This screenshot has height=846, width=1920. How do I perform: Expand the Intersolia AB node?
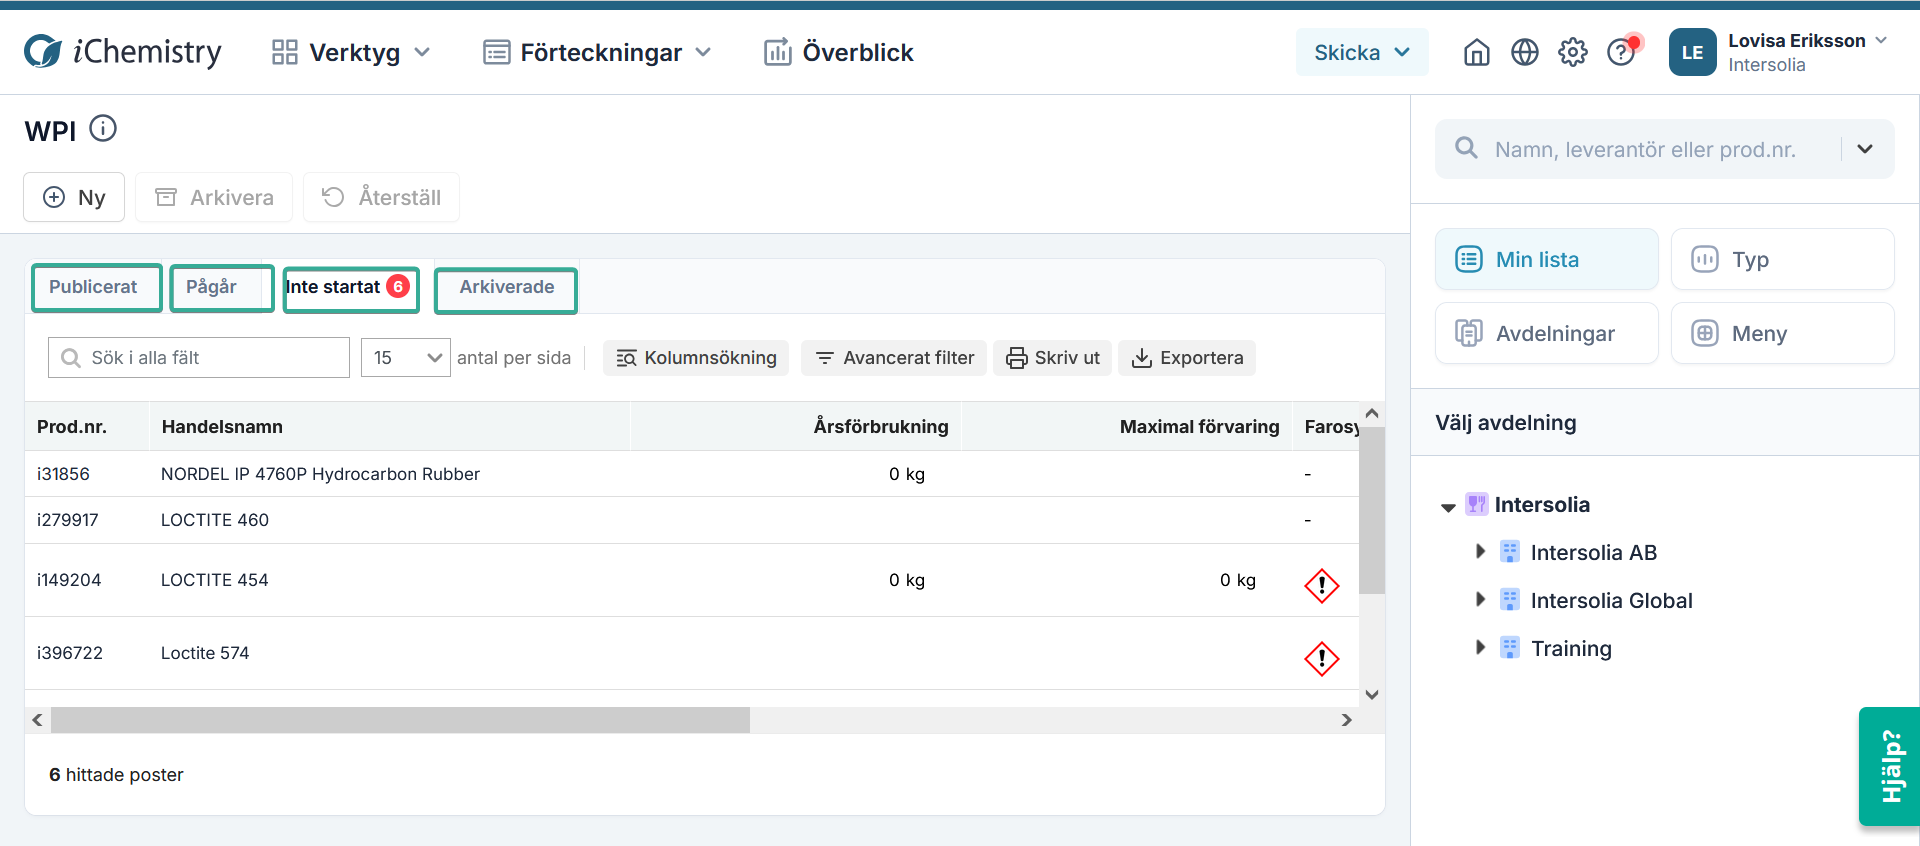1481,551
